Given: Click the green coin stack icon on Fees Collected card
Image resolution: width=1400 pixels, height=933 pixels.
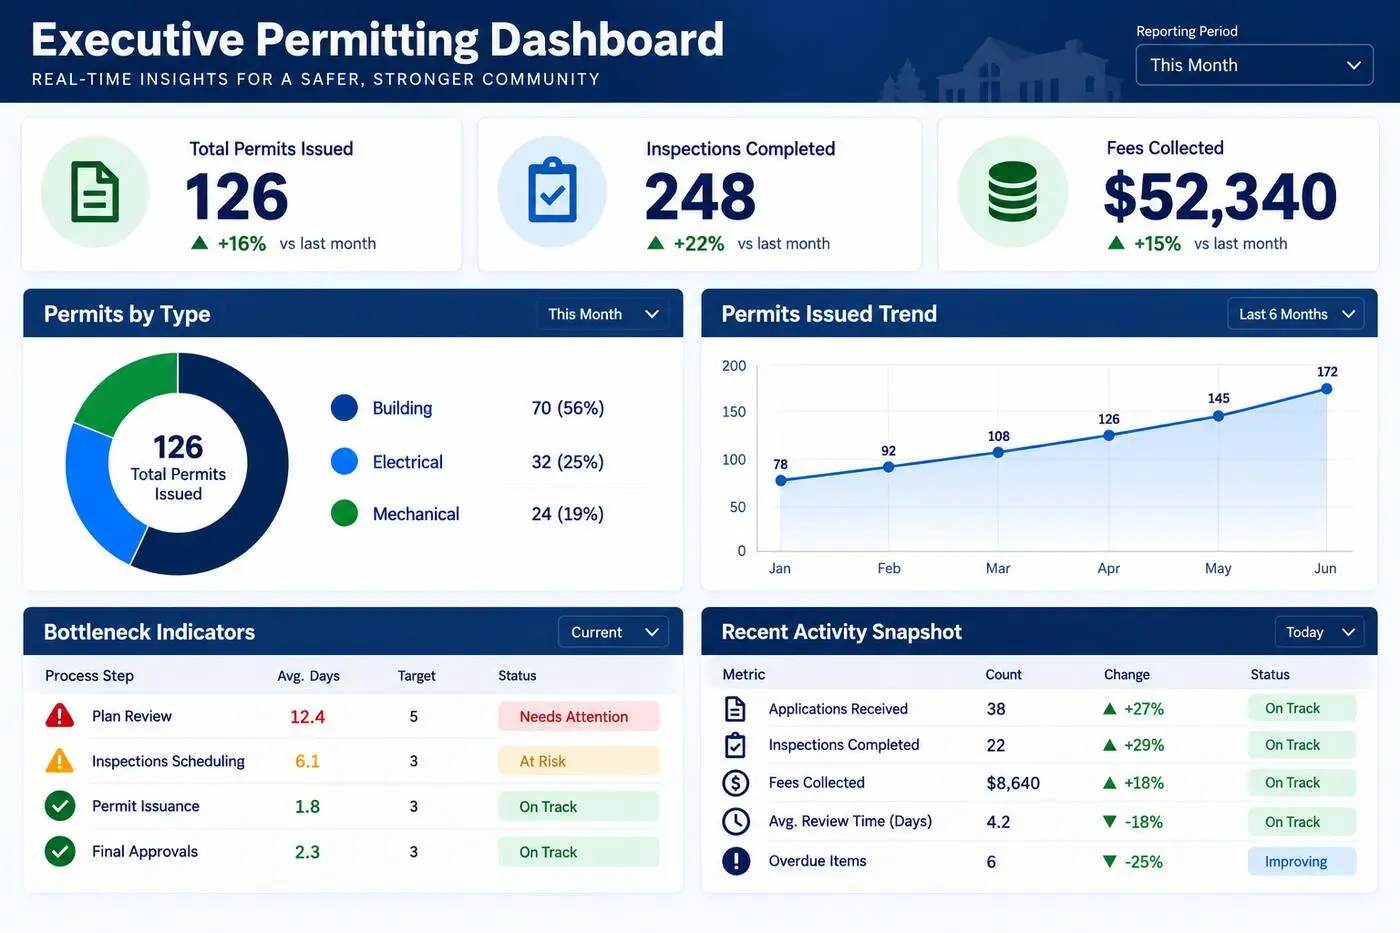Looking at the screenshot, I should click(1012, 191).
